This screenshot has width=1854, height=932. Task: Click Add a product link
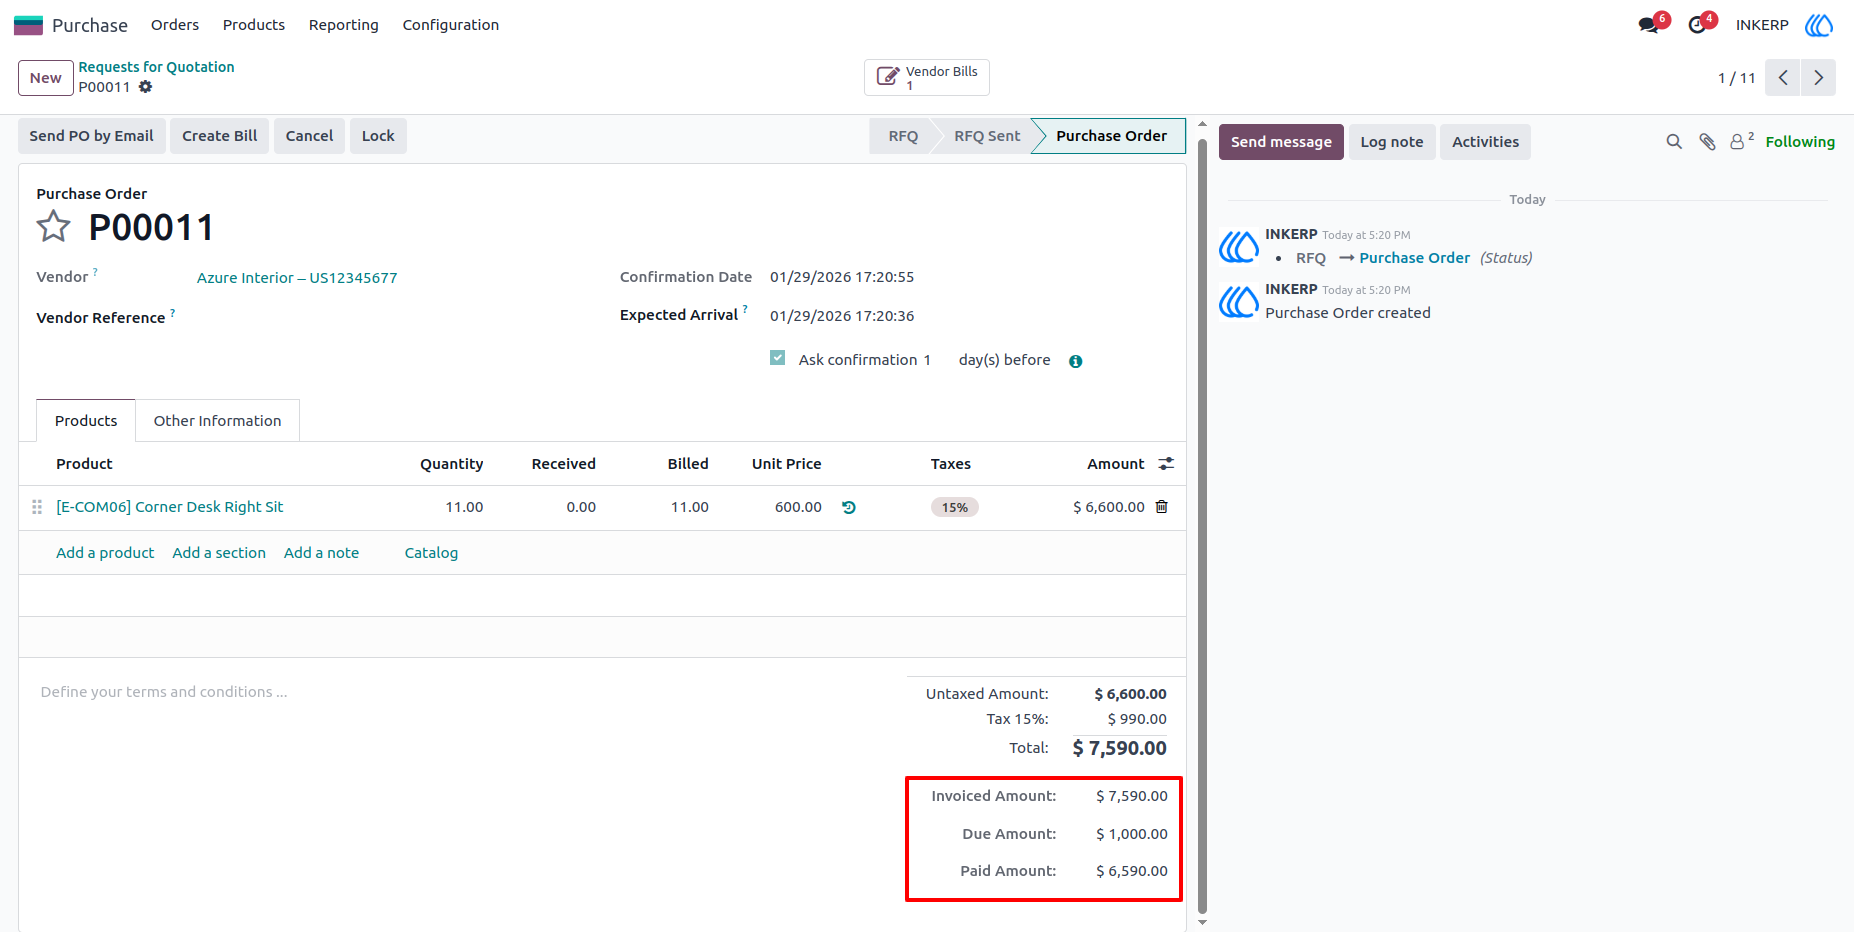pyautogui.click(x=105, y=553)
